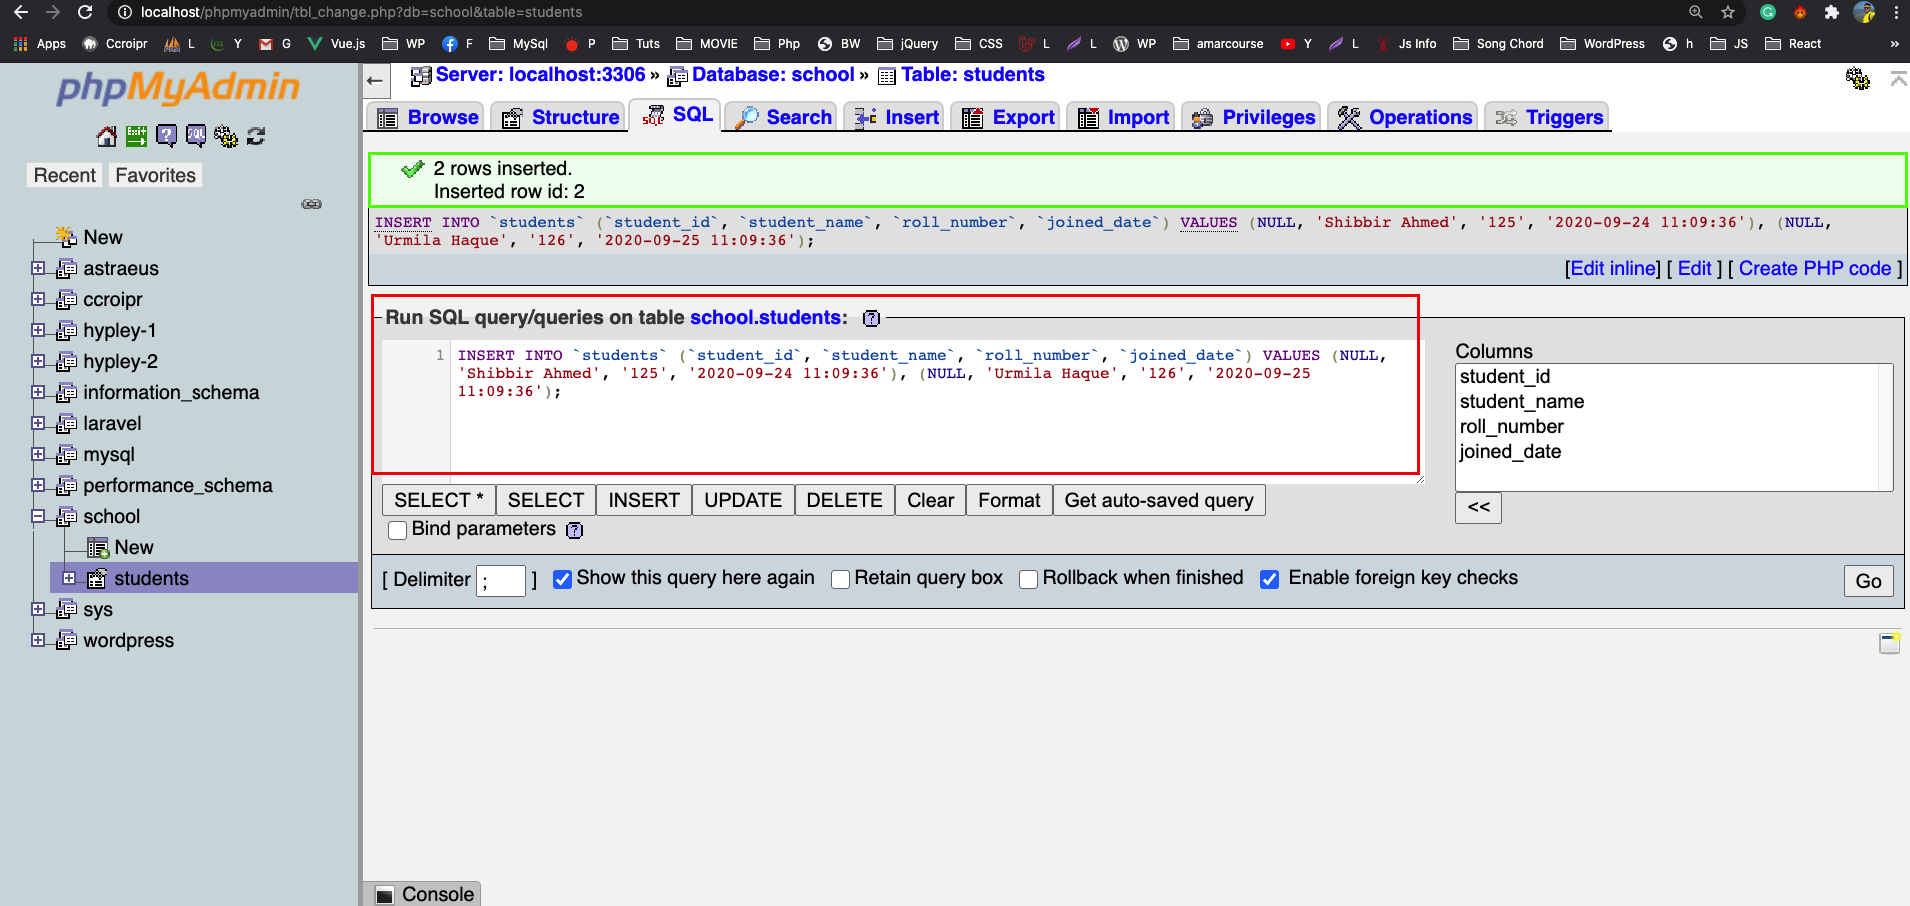
Task: Click the collapse header arrow icon top right
Action: (1898, 78)
